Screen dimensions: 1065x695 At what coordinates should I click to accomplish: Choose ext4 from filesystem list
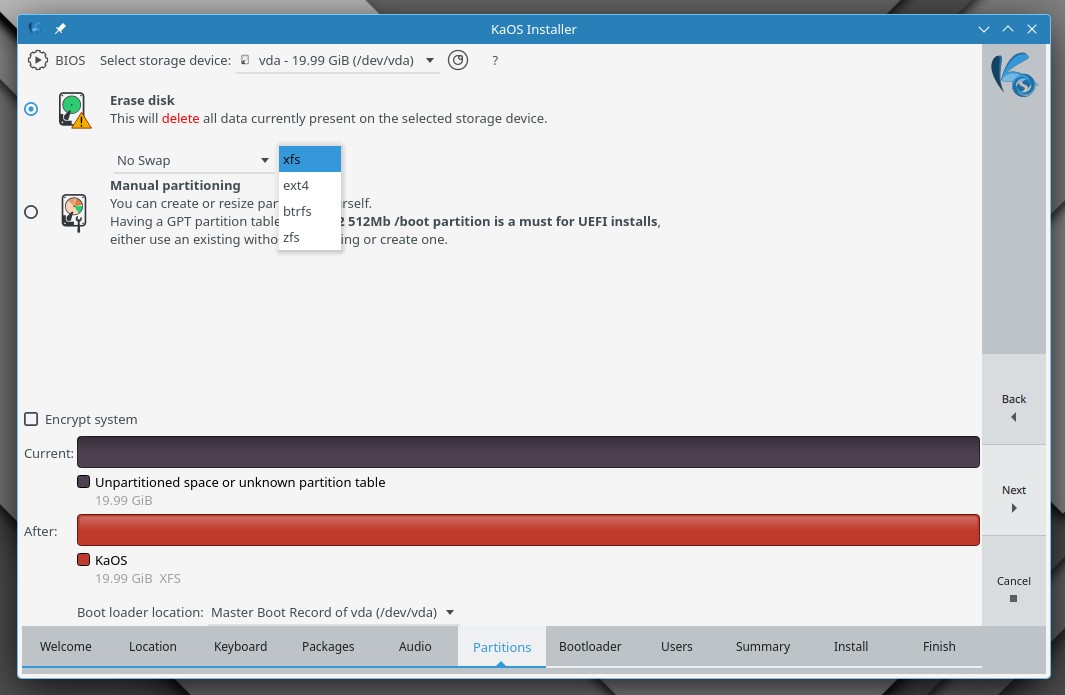tap(310, 185)
